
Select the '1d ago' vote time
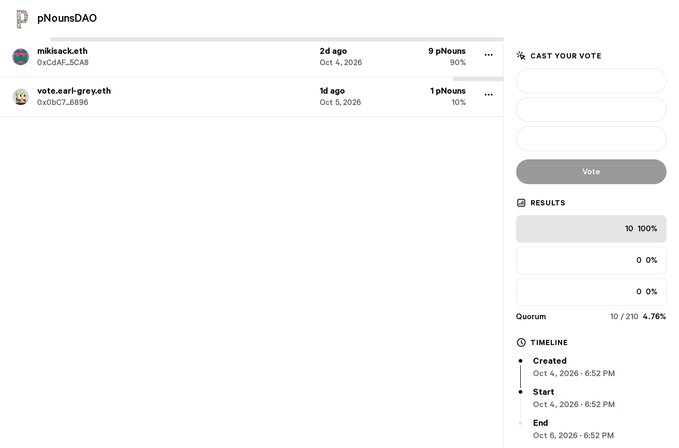pos(332,91)
